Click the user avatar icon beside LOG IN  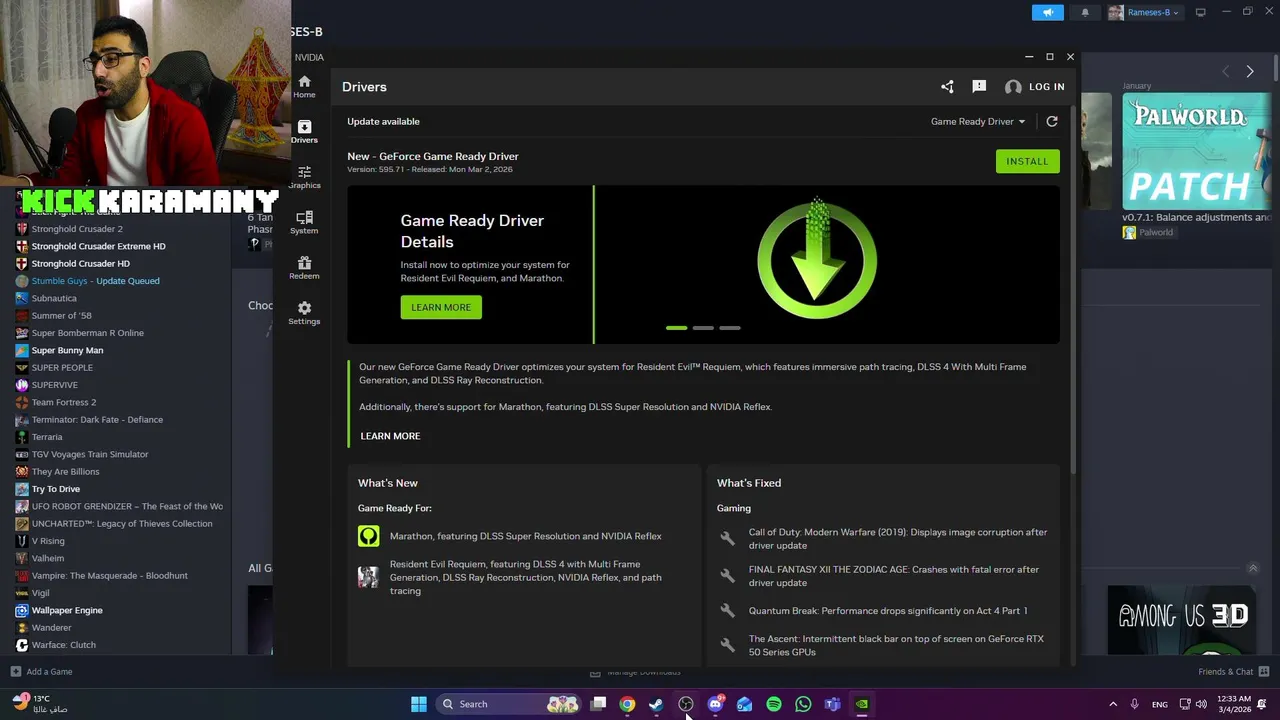[x=1013, y=87]
